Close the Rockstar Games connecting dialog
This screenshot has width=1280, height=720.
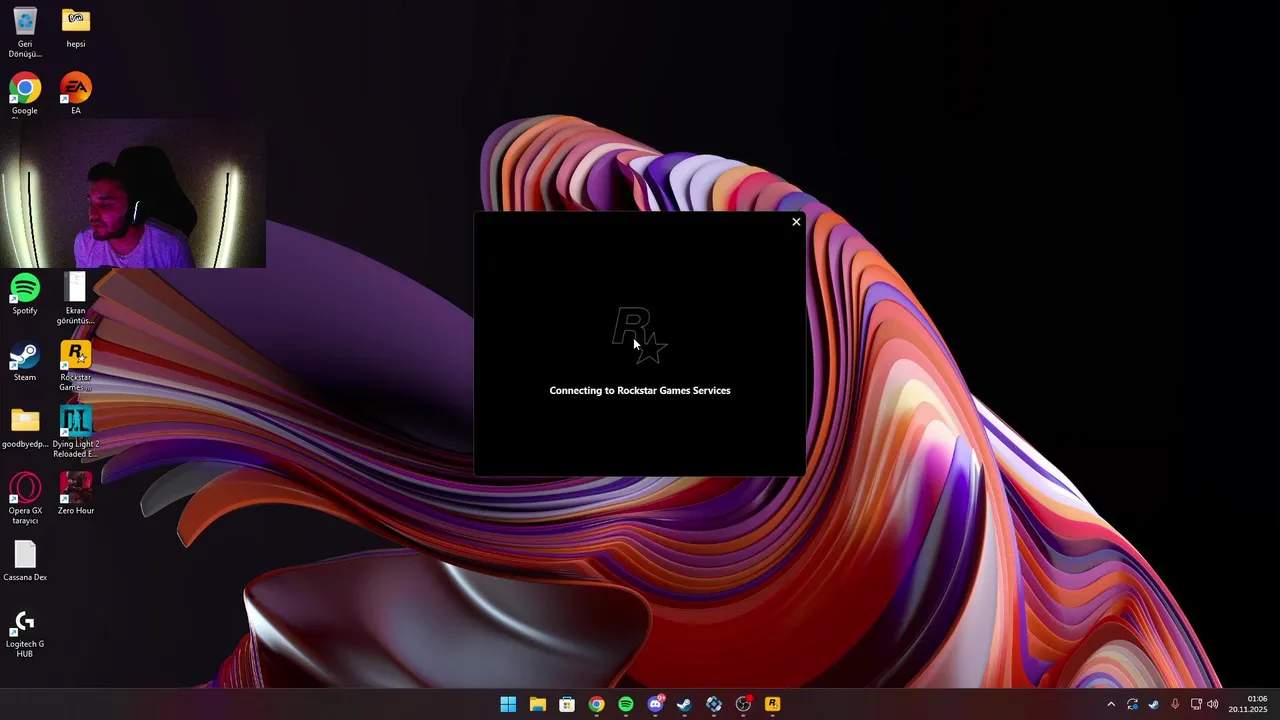796,222
